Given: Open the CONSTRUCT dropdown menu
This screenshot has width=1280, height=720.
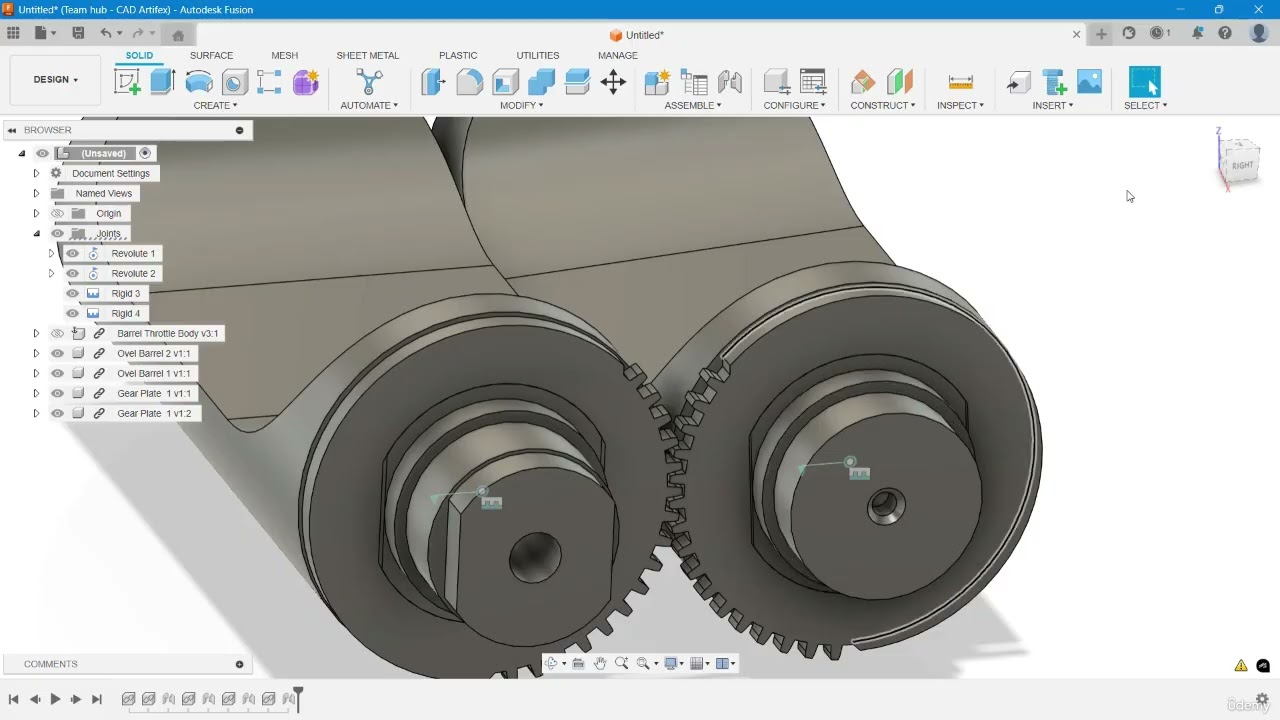Looking at the screenshot, I should point(883,105).
